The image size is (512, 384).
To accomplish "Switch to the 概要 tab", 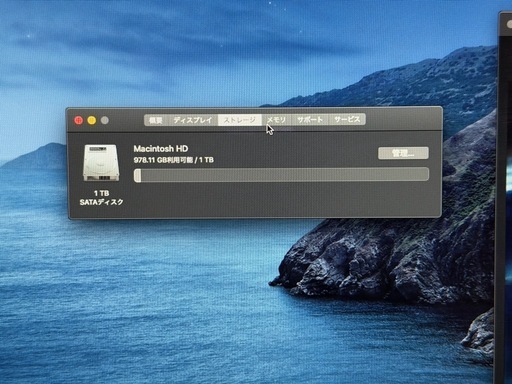I will (x=156, y=120).
